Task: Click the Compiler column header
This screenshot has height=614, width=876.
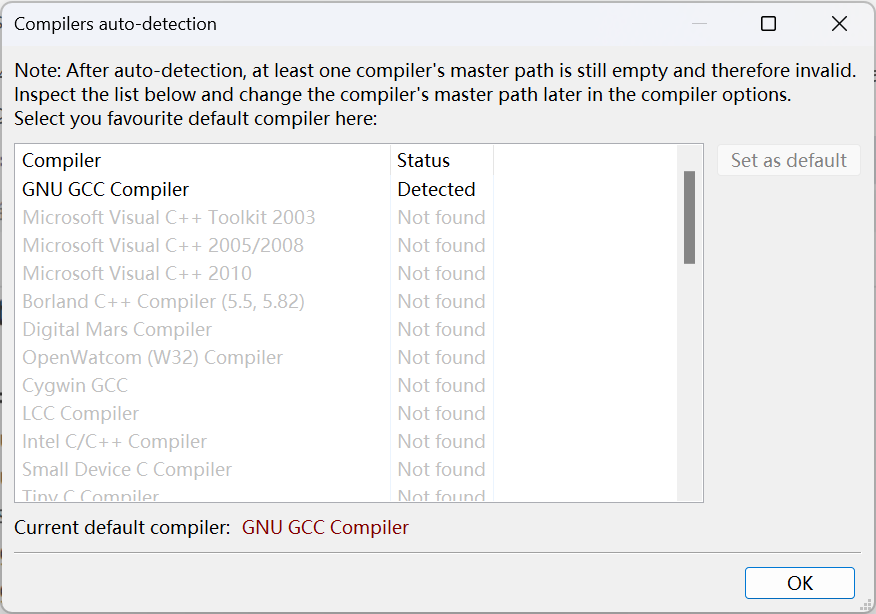Action: coord(203,160)
